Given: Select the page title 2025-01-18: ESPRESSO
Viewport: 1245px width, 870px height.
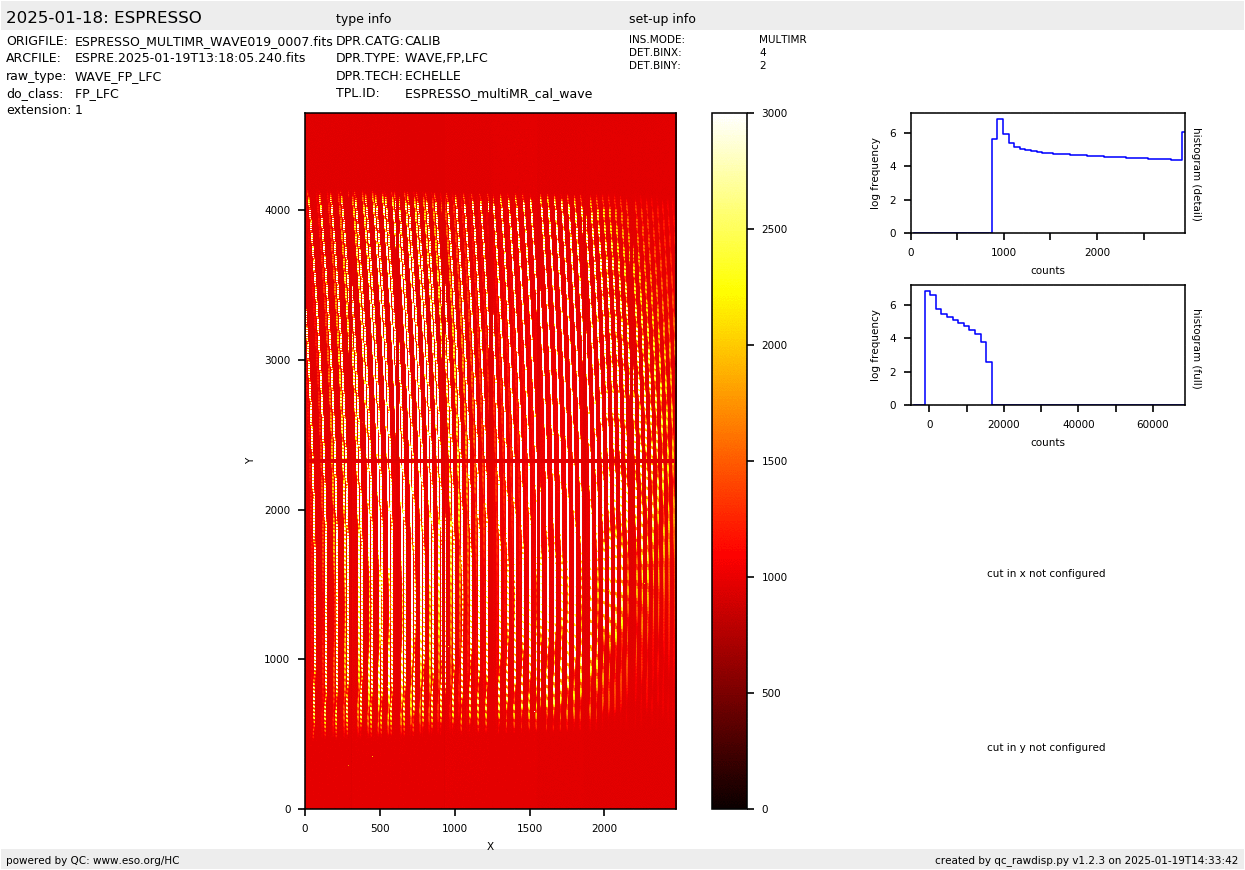Looking at the screenshot, I should (104, 18).
